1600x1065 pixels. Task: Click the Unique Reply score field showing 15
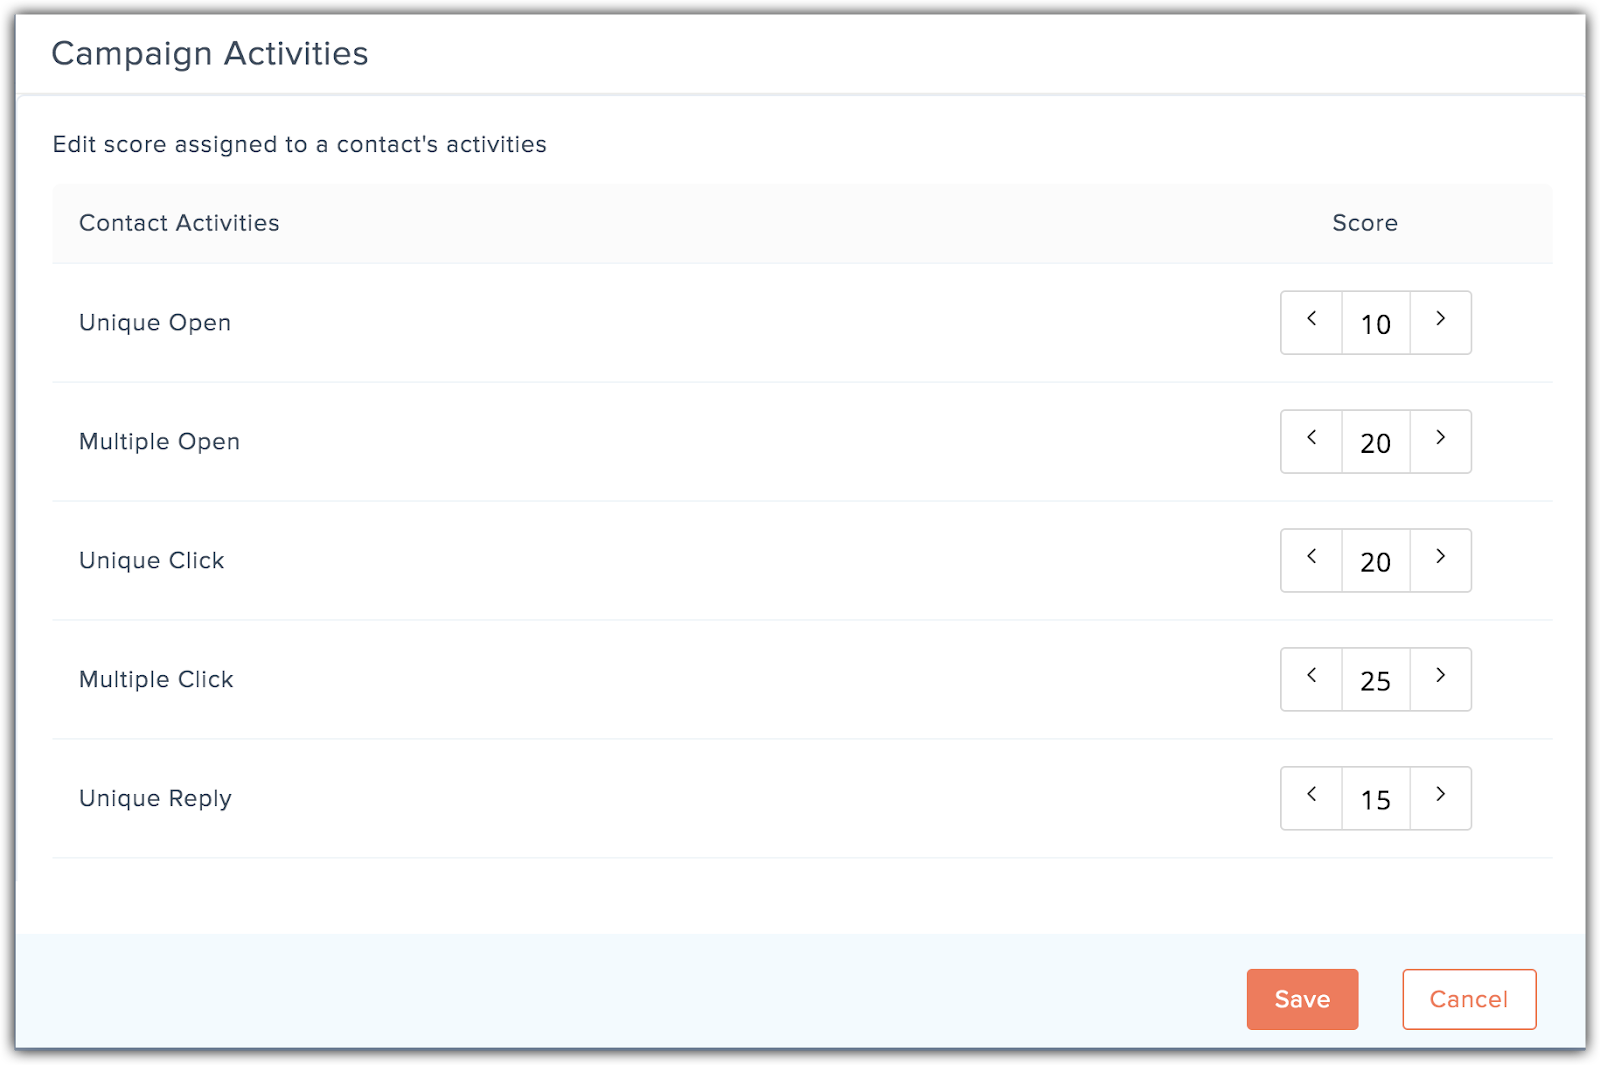[1376, 799]
